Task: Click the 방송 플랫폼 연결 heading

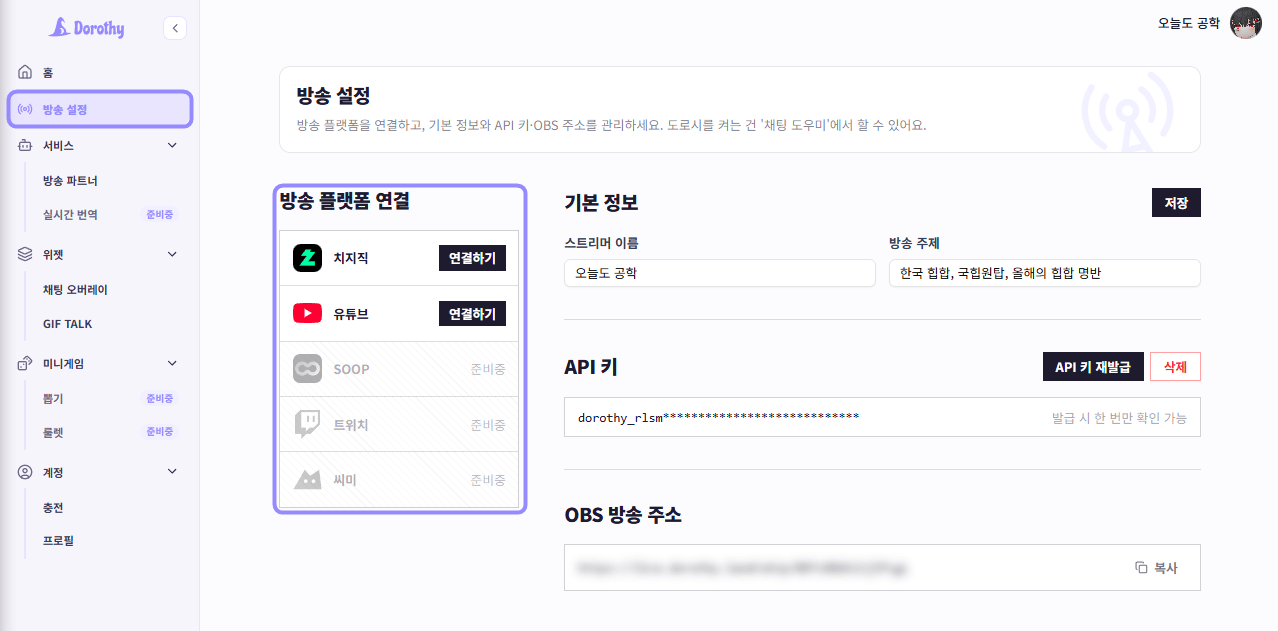Action: [x=345, y=201]
